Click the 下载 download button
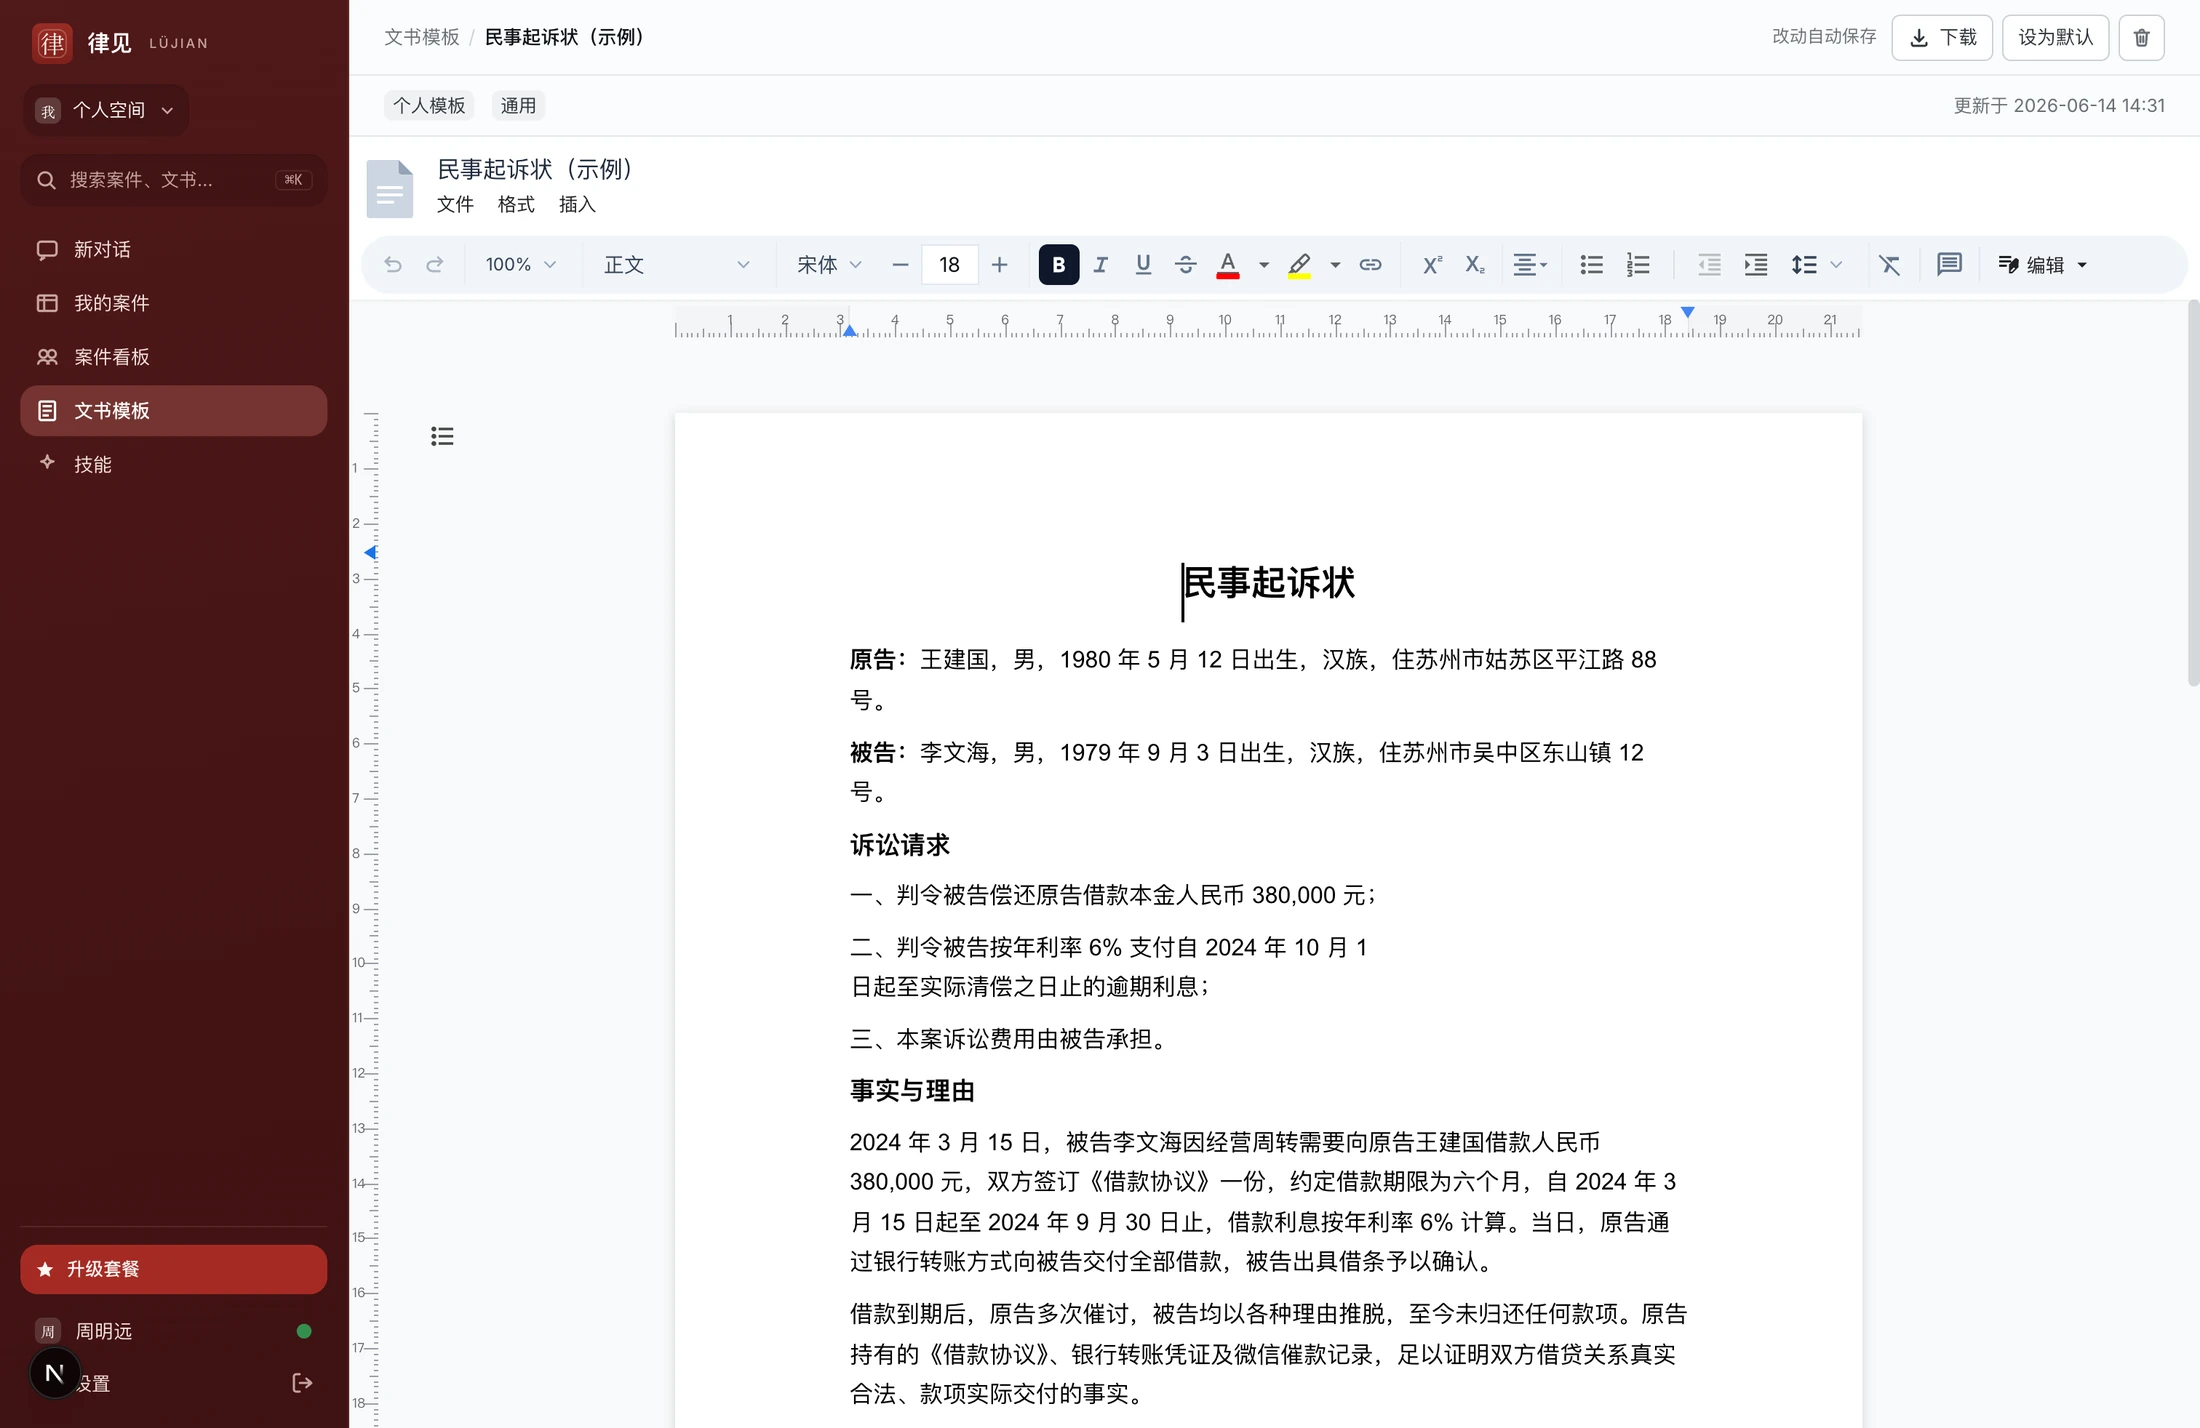The height and width of the screenshot is (1428, 2200). (x=1942, y=38)
